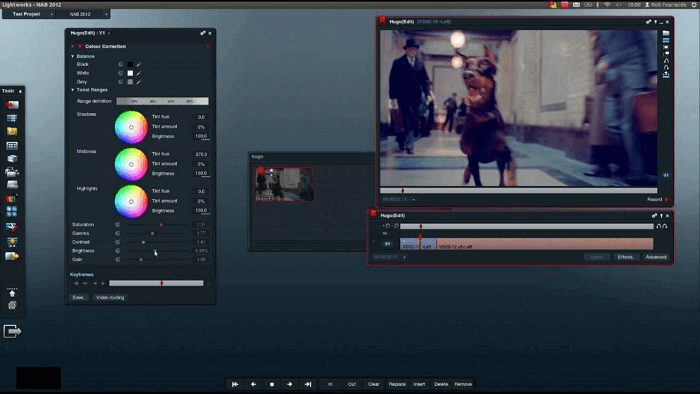Click the home icon in Tools panel
This screenshot has height=394, width=700.
pos(12,294)
